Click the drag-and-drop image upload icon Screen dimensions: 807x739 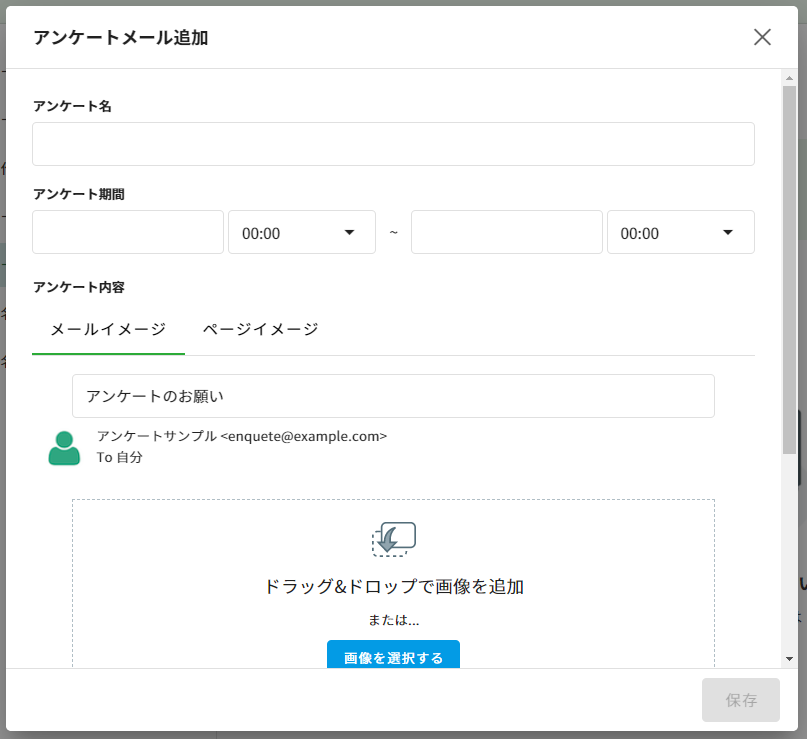393,539
